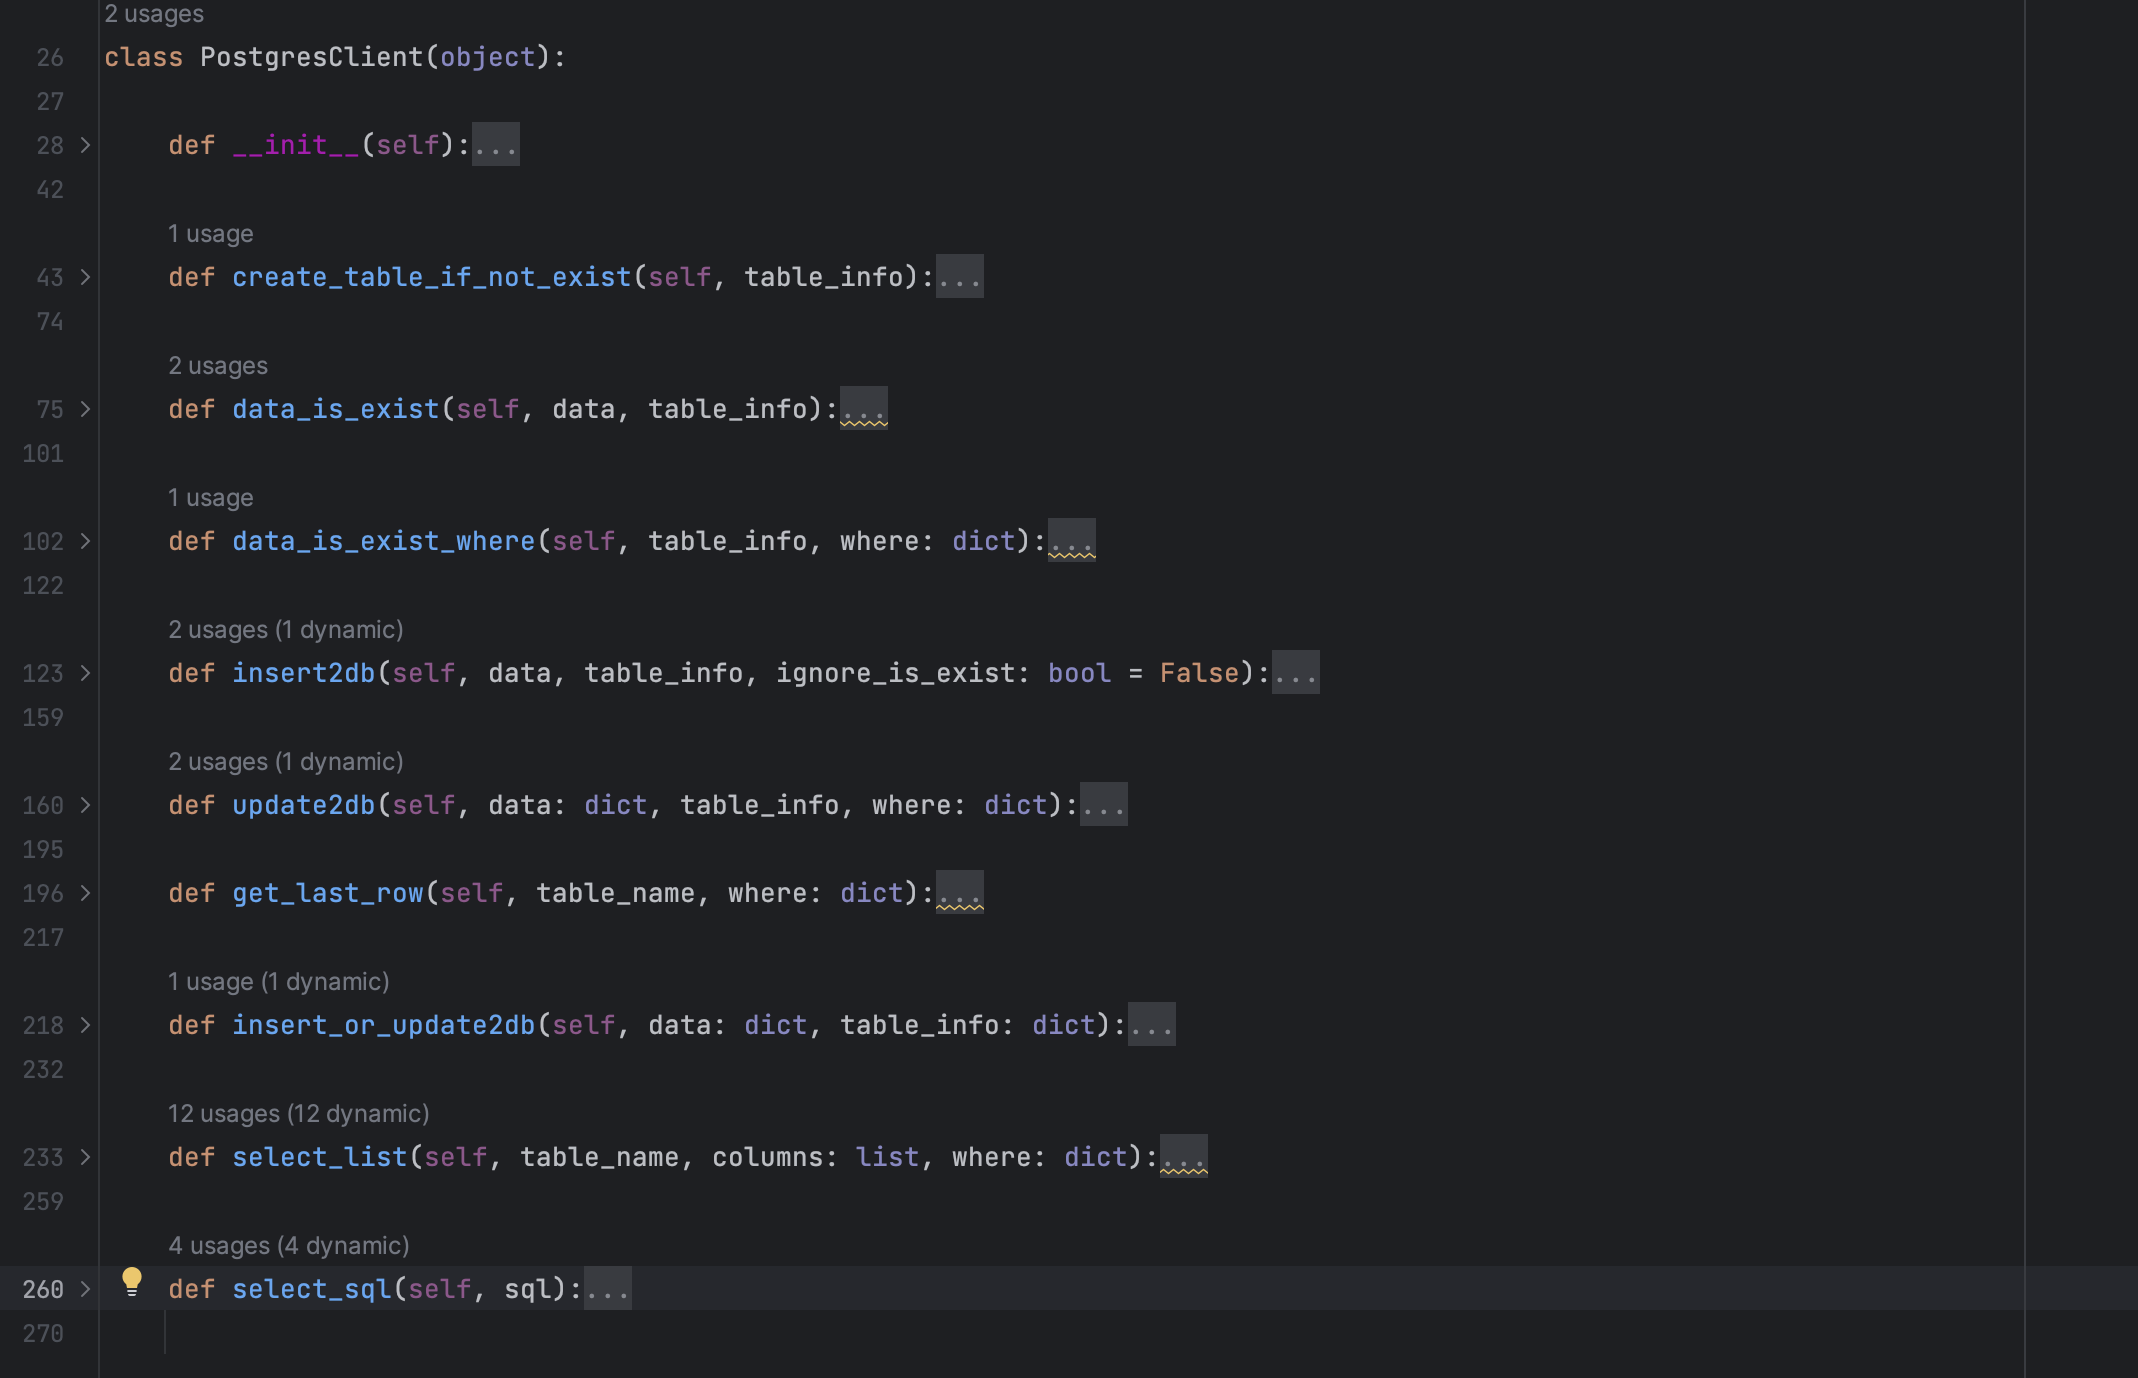Click the insert_or_update2db method name
2138x1378 pixels.
pyautogui.click(x=384, y=1025)
